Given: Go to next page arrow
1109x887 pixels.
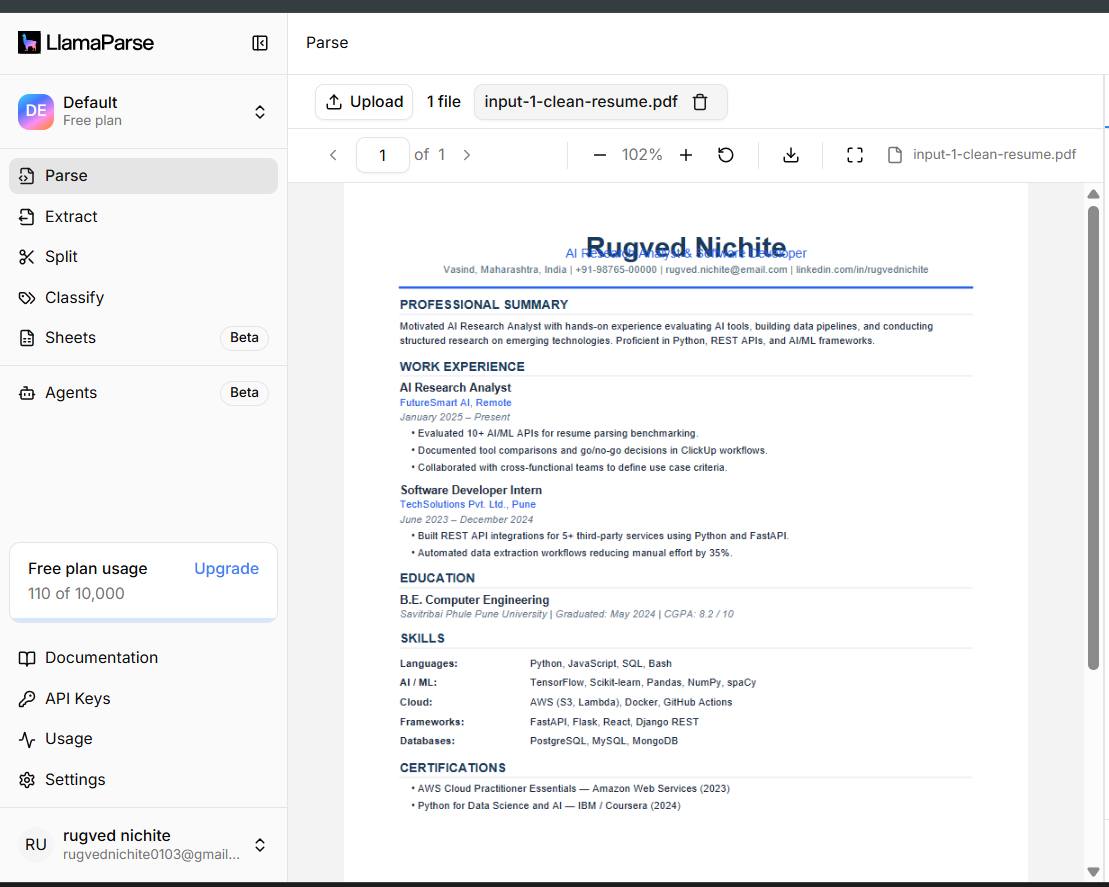Looking at the screenshot, I should (467, 155).
